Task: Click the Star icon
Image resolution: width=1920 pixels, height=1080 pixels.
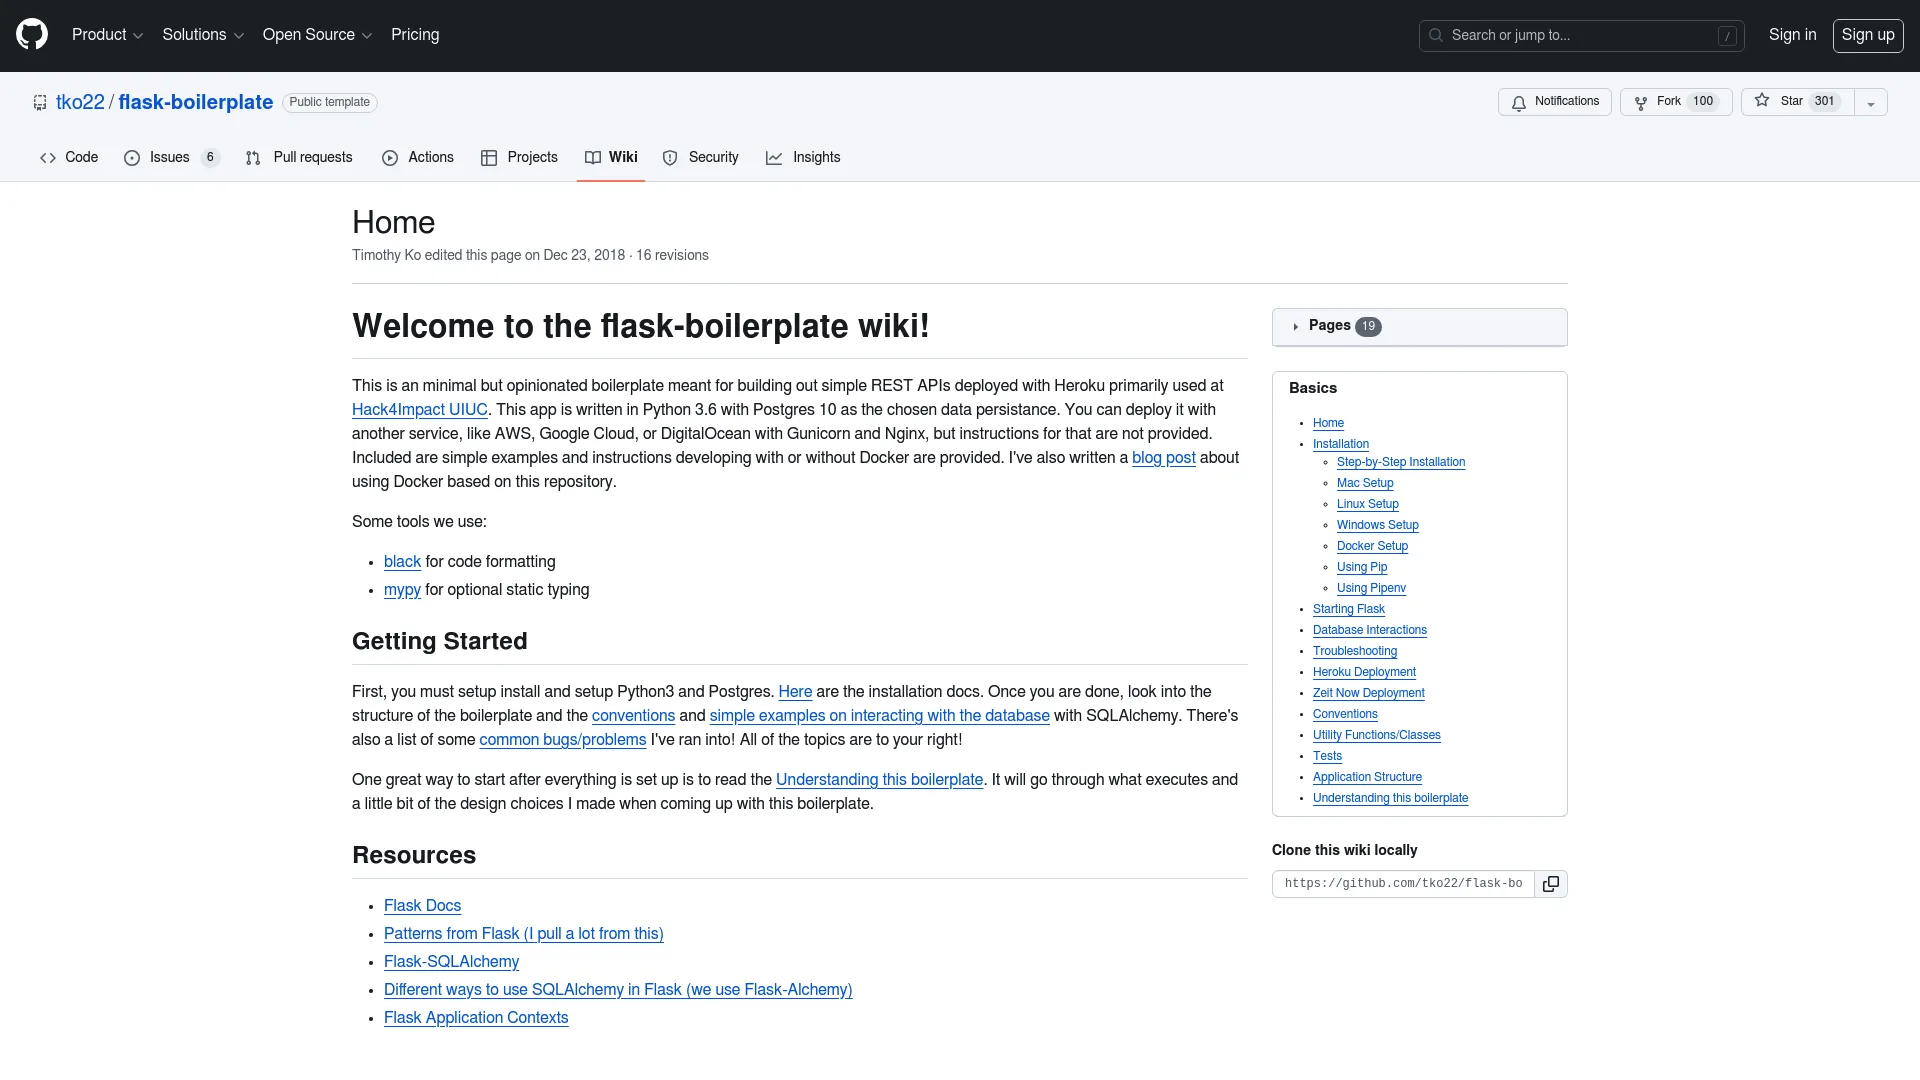Action: (x=1762, y=101)
